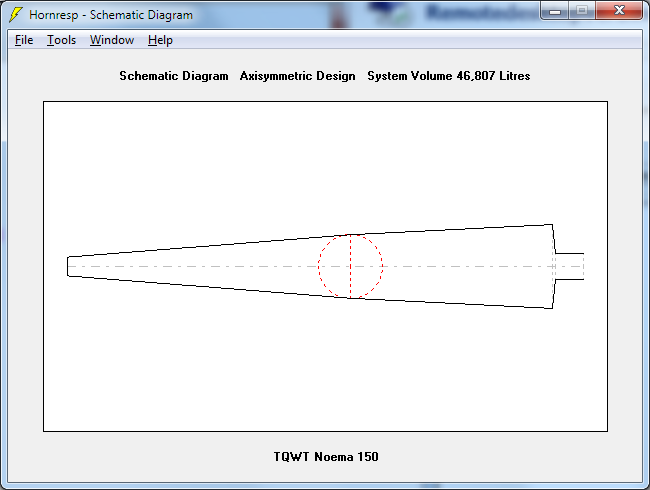The height and width of the screenshot is (490, 650).
Task: Open the File menu
Action: [24, 40]
